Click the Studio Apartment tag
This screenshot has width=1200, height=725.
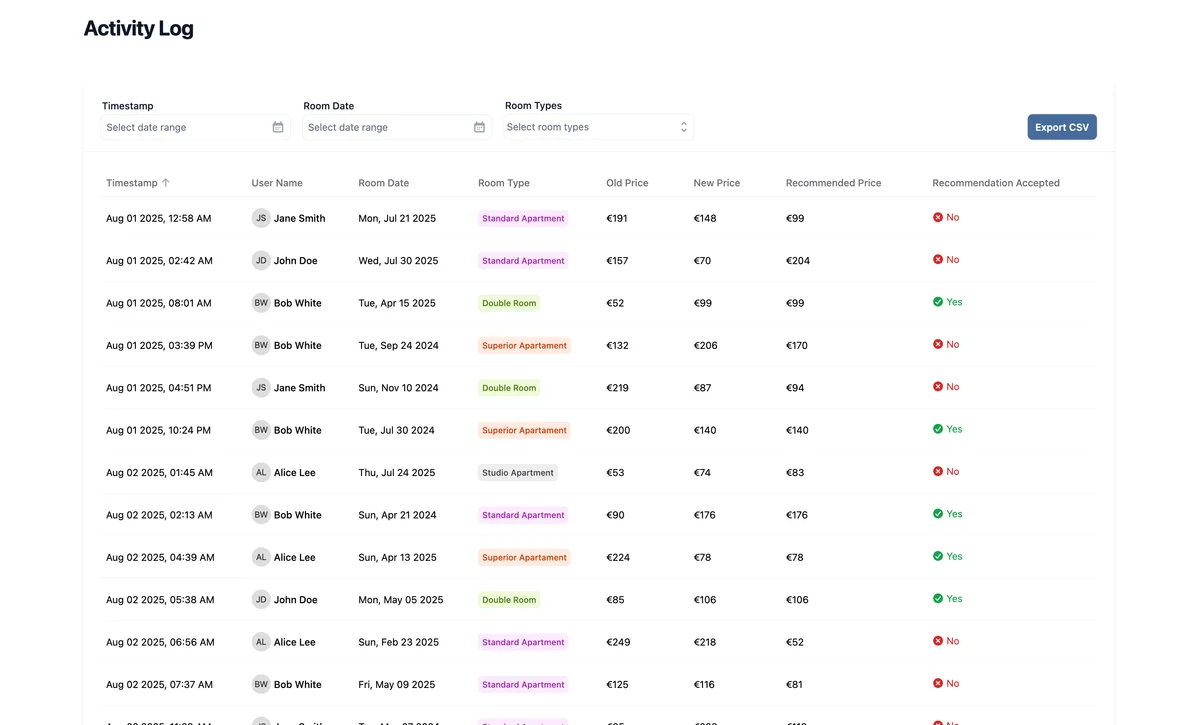[x=517, y=473]
